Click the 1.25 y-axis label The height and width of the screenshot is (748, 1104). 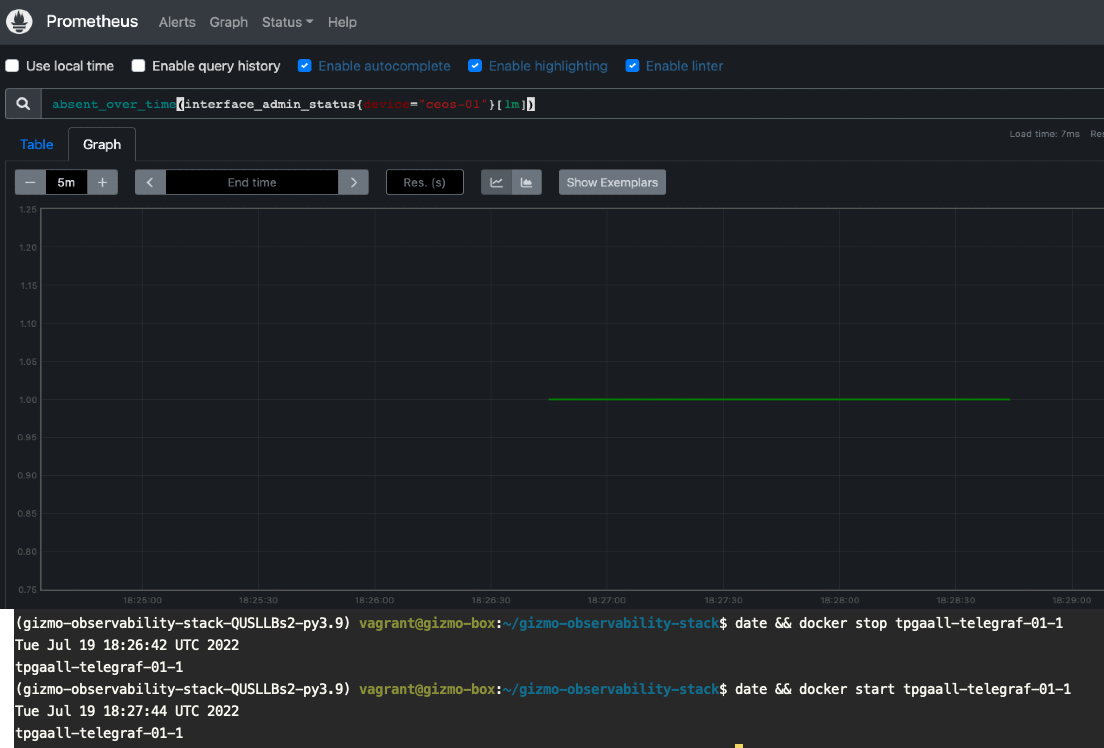tap(27, 210)
